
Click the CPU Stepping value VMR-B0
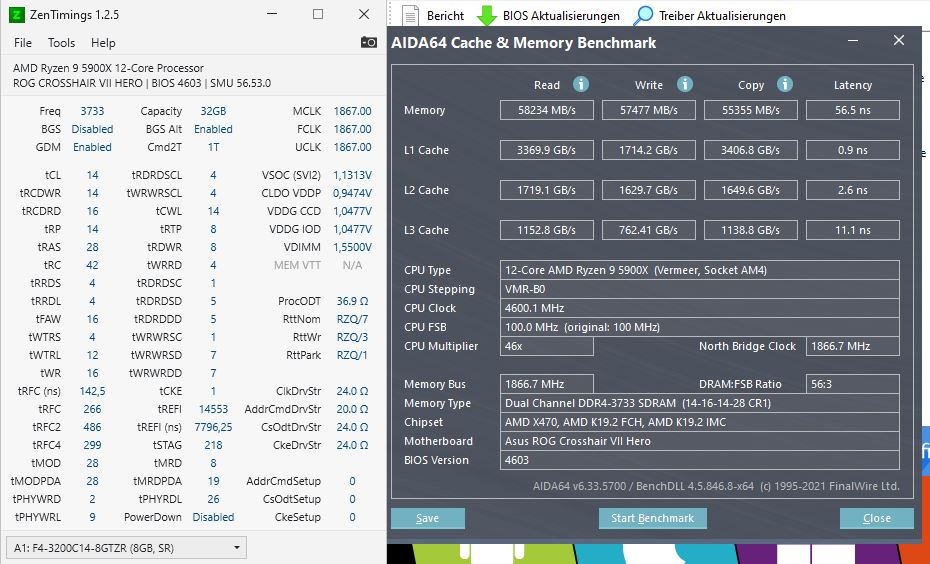pyautogui.click(x=700, y=289)
